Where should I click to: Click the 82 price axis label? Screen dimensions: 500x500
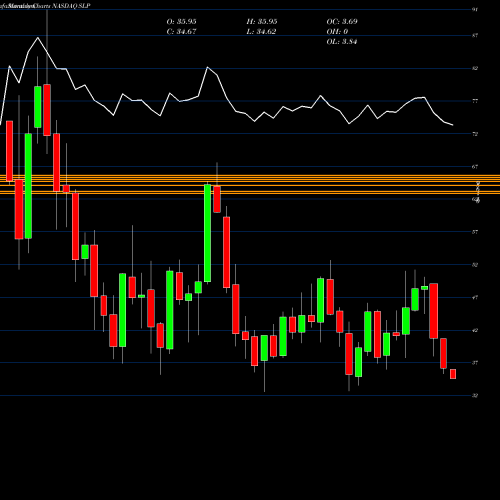[x=475, y=68]
